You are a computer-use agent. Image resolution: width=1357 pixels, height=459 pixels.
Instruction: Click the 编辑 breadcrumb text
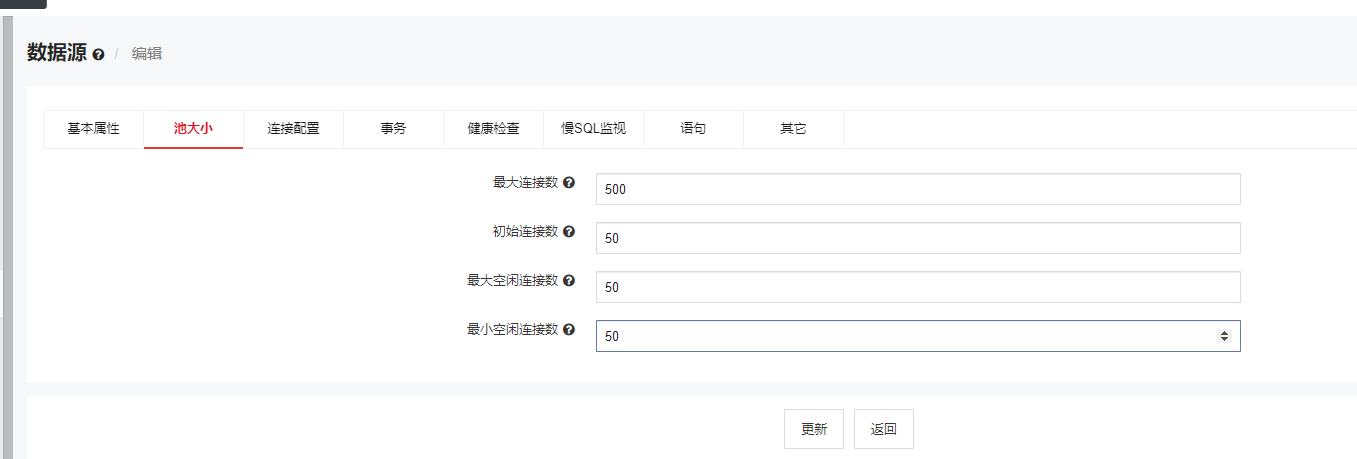tap(147, 54)
